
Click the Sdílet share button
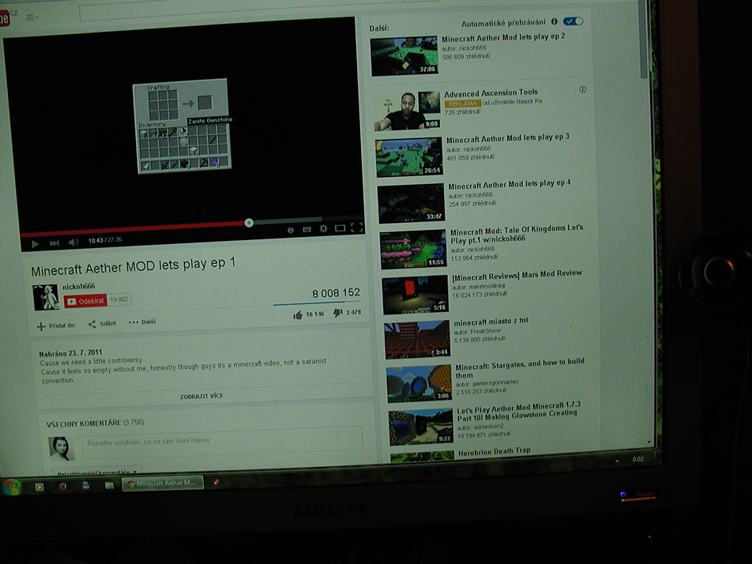102,324
